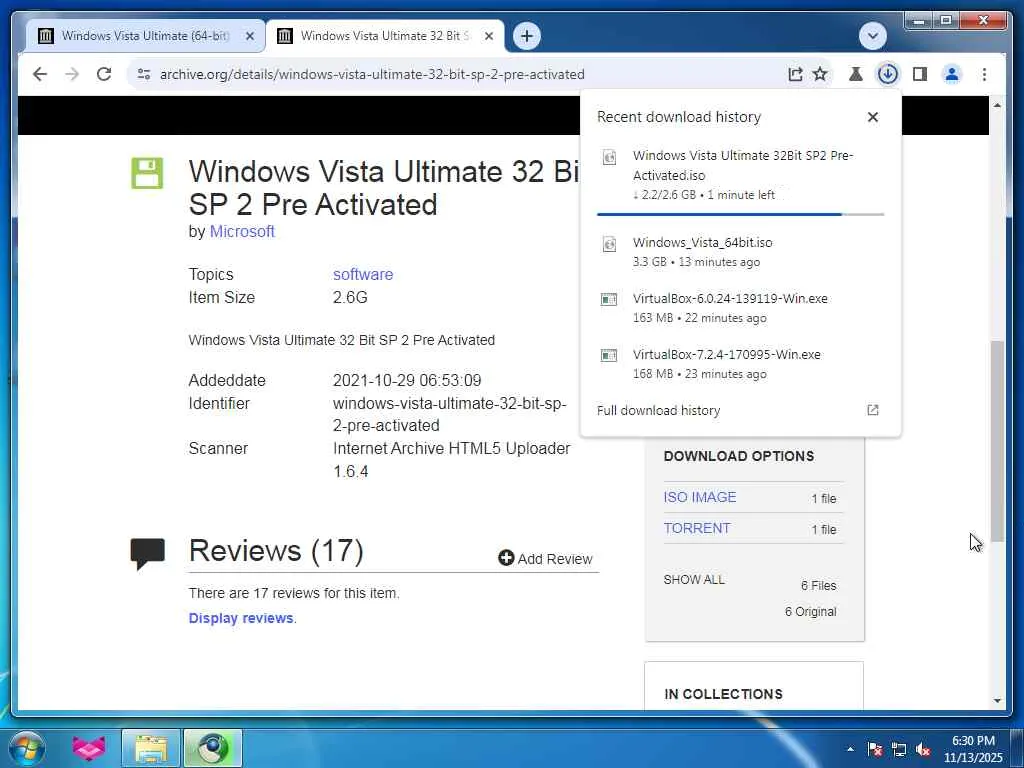The width and height of the screenshot is (1024, 768).
Task: Open Chrome Labs flask icon
Action: click(856, 74)
